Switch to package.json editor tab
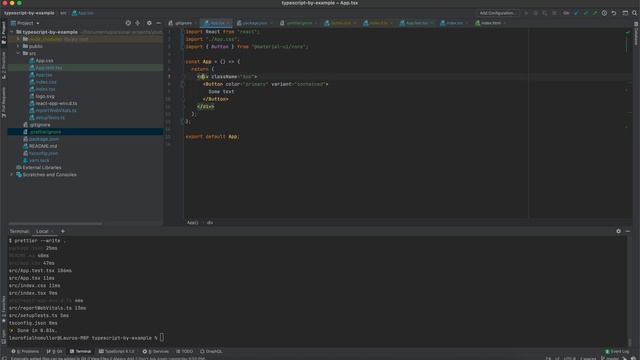 tap(254, 23)
